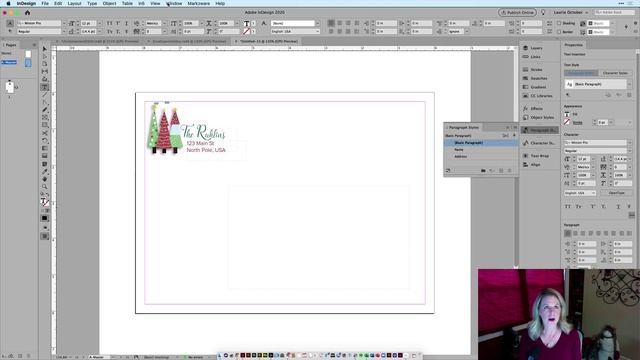The image size is (640, 360).
Task: Select the Gap tool
Action: pyautogui.click(x=45, y=71)
